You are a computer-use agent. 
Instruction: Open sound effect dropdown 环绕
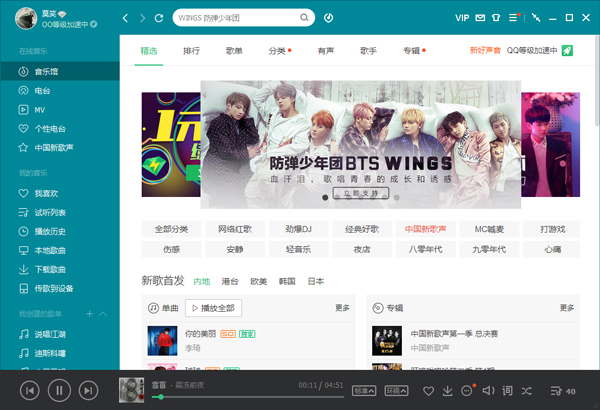396,391
